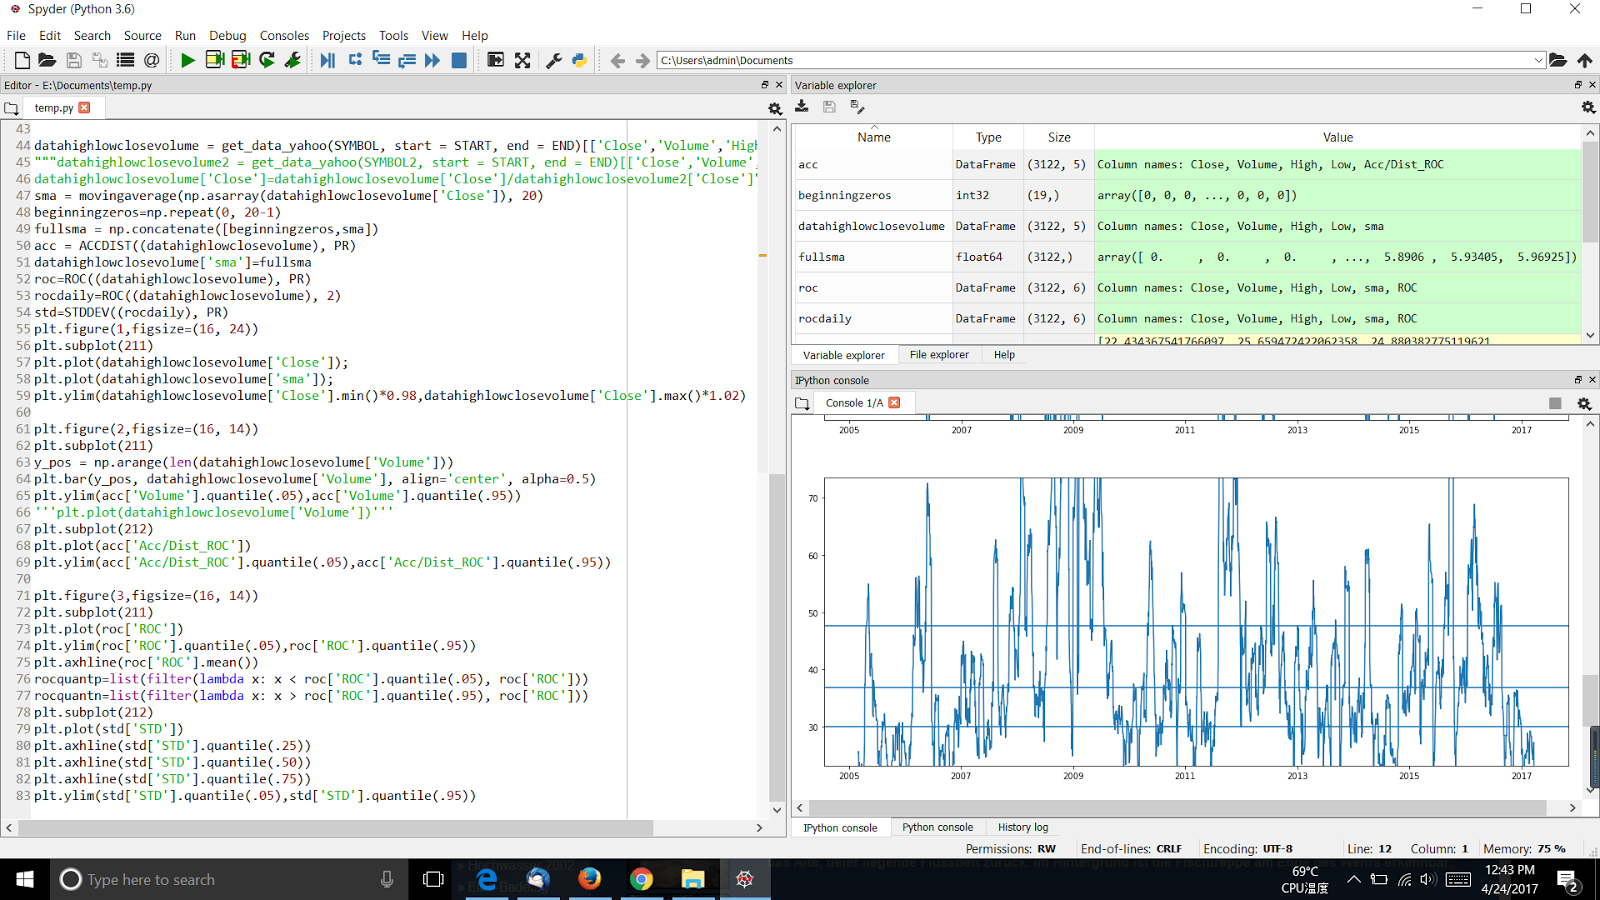Open run configuration settings

click(293, 61)
